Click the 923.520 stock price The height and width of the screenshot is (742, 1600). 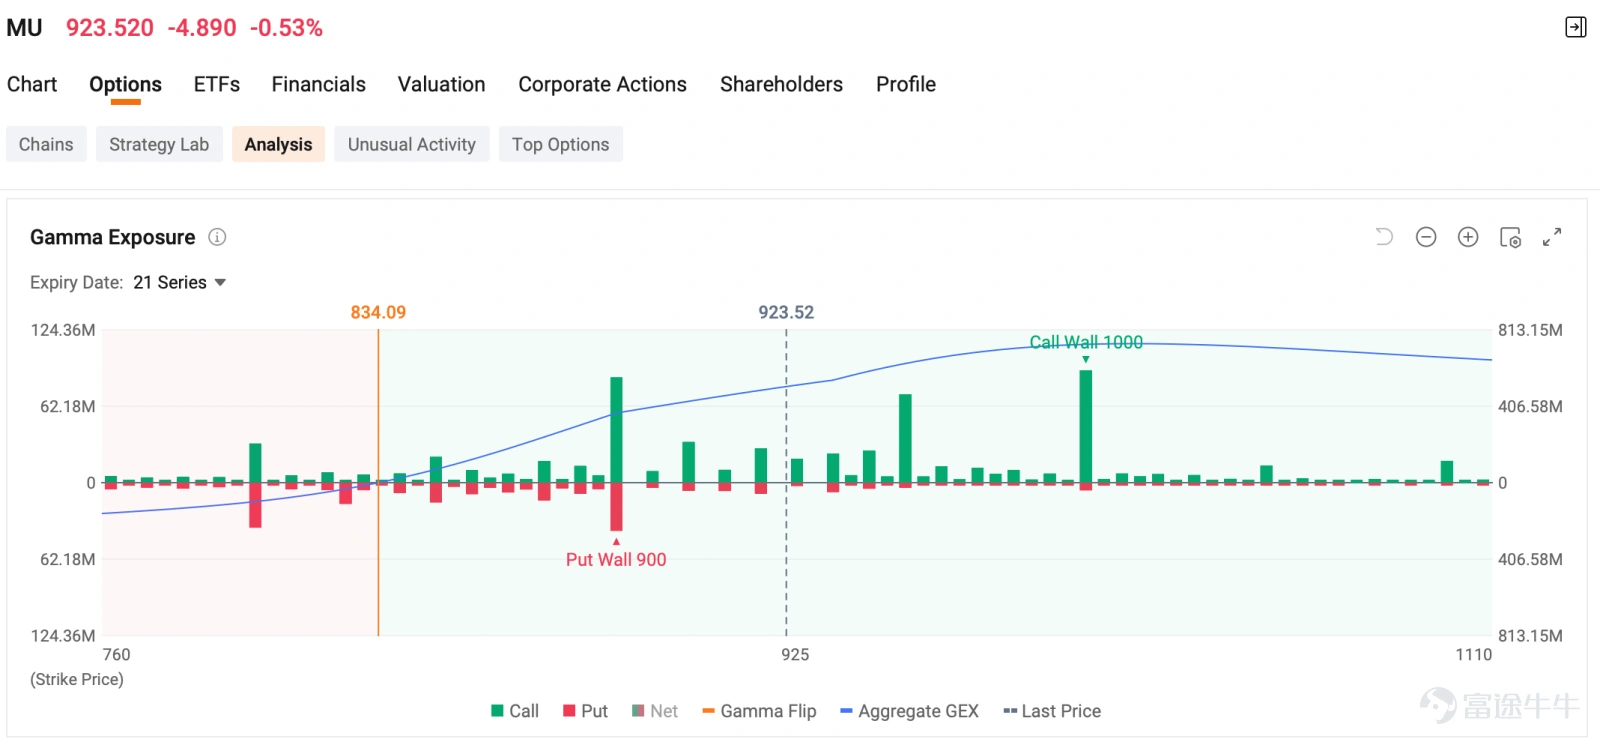[110, 28]
